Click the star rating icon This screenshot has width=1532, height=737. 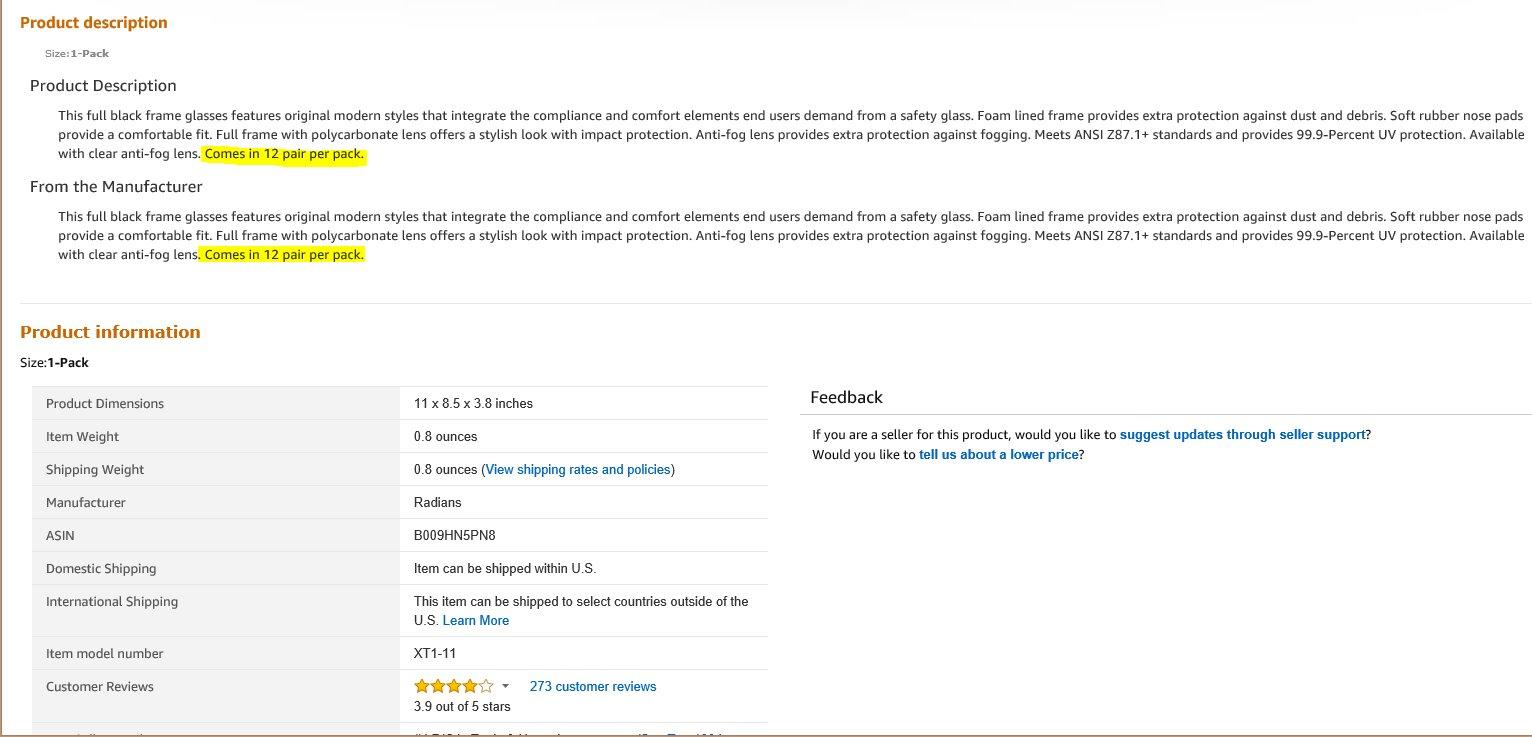tap(453, 686)
